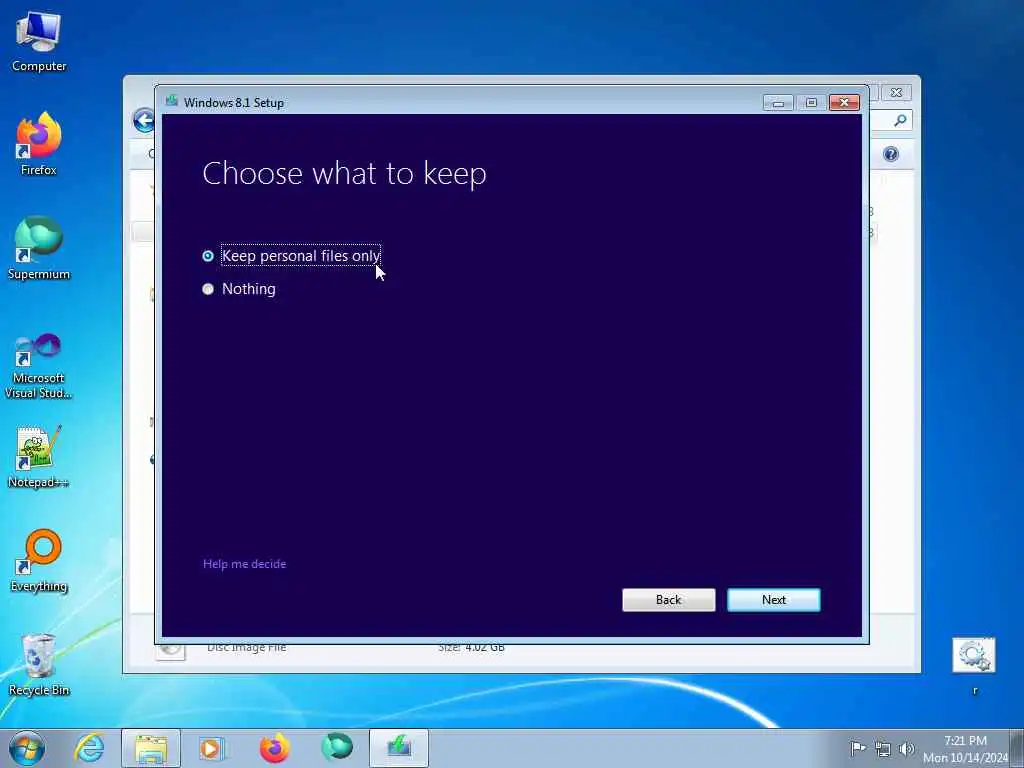Screen dimensions: 1024x768
Task: Close the Explorer window behind Setup
Action: coord(896,93)
